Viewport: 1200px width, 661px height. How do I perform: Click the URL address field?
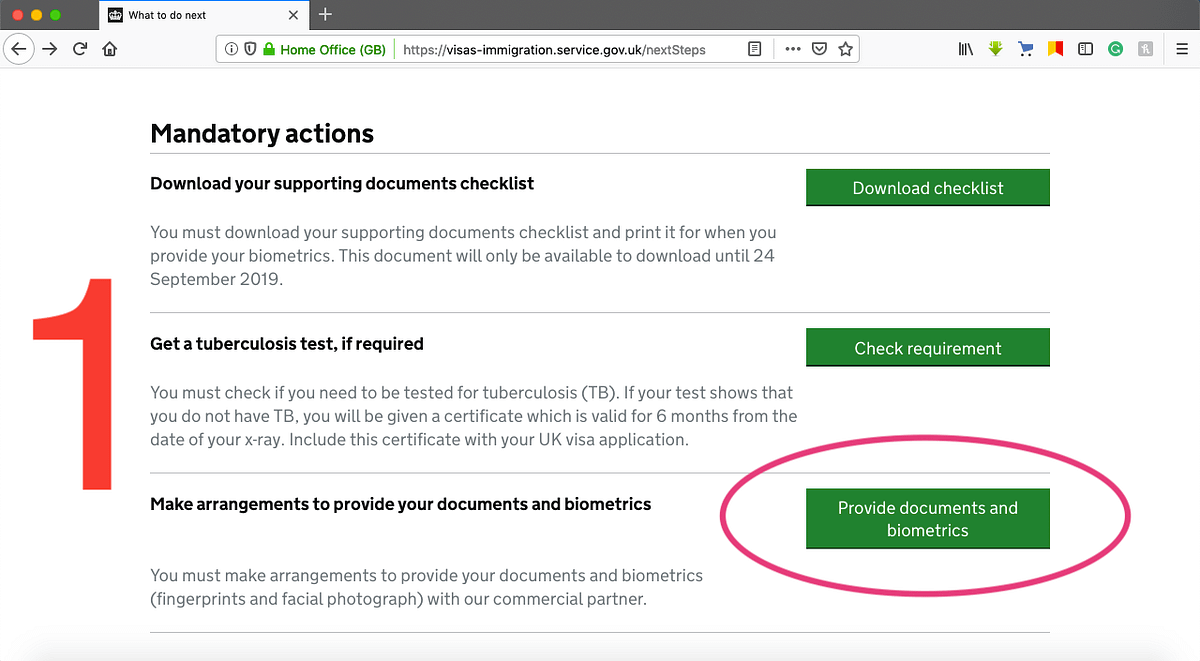point(560,49)
